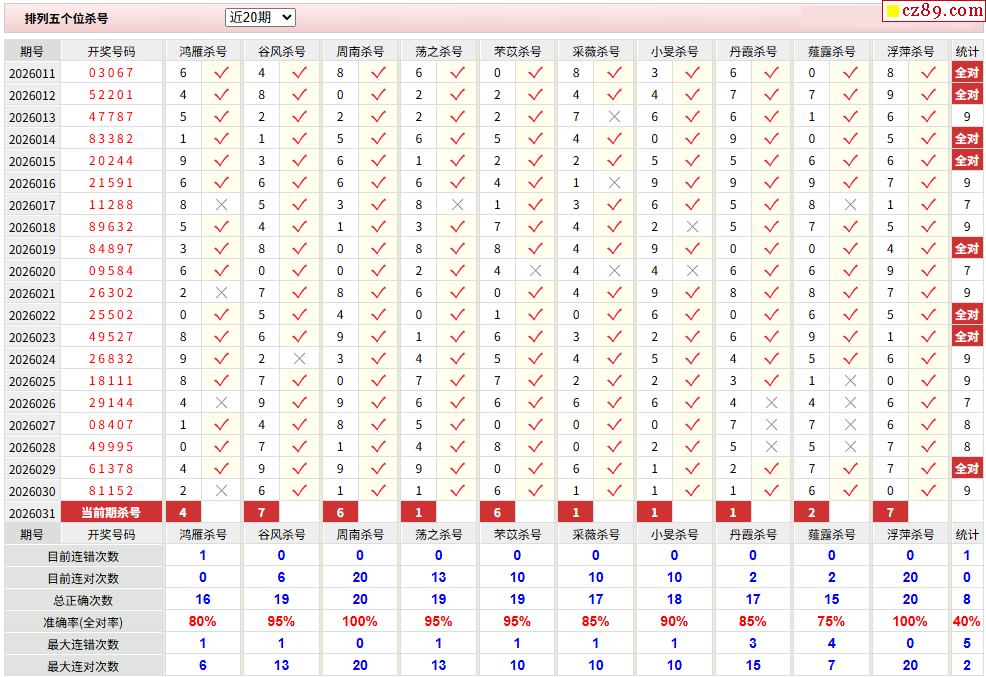This screenshot has height=677, width=986.
Task: Click the red 全对 badge in row 2026029
Action: pos(966,469)
